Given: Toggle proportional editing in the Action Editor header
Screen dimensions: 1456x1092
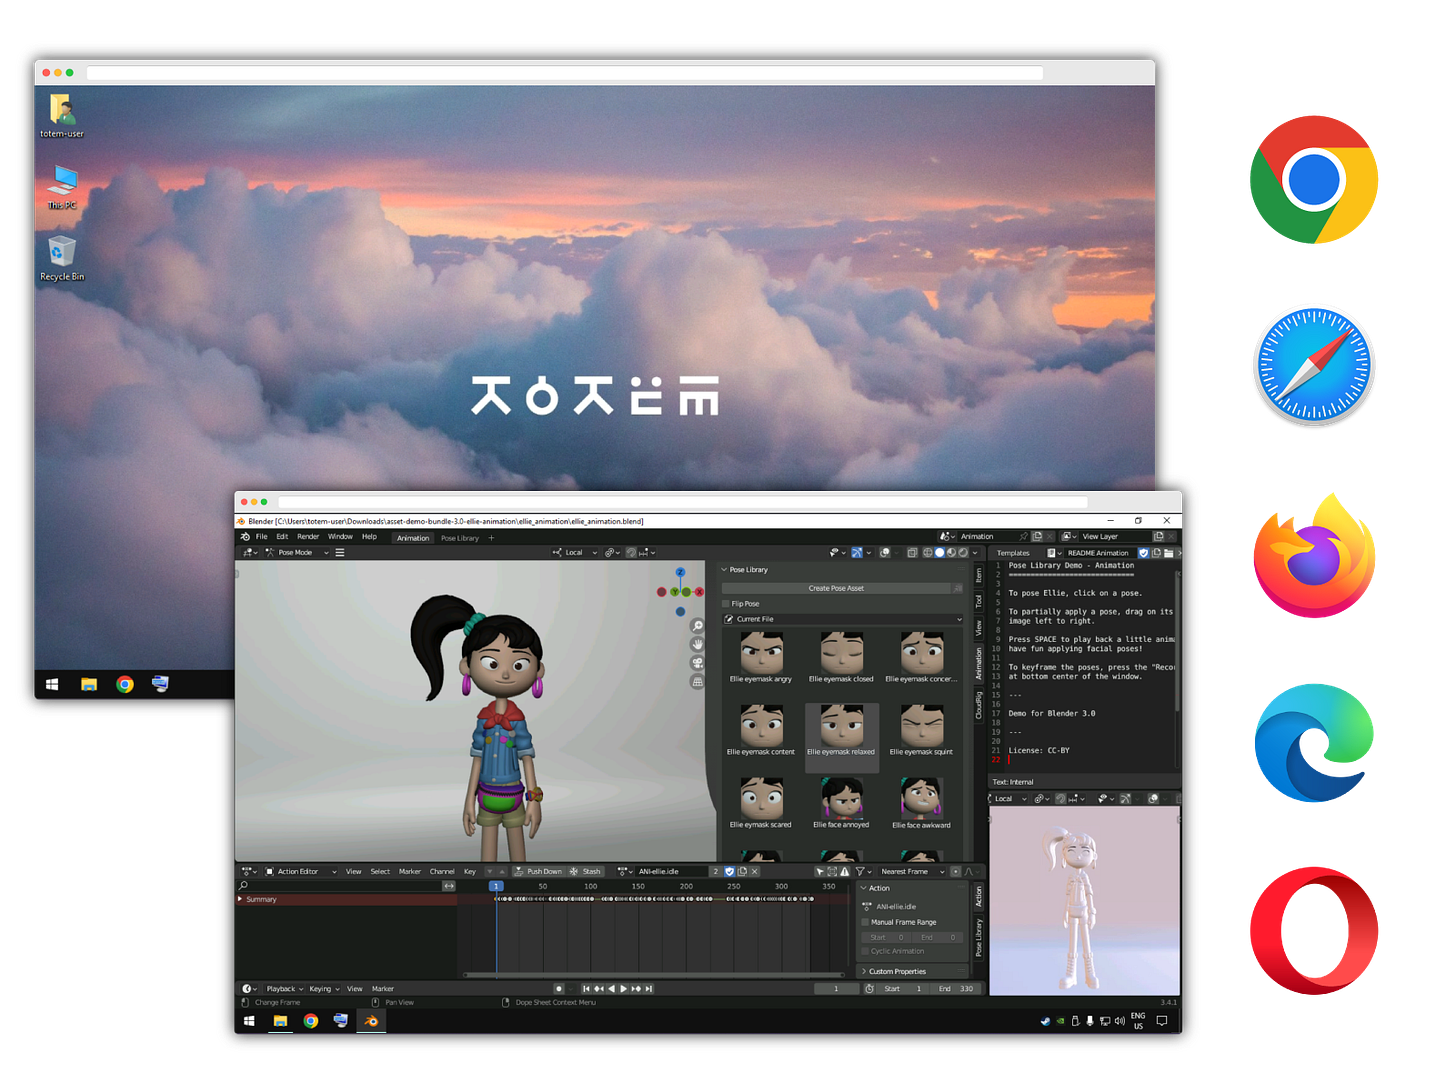Looking at the screenshot, I should (x=956, y=871).
